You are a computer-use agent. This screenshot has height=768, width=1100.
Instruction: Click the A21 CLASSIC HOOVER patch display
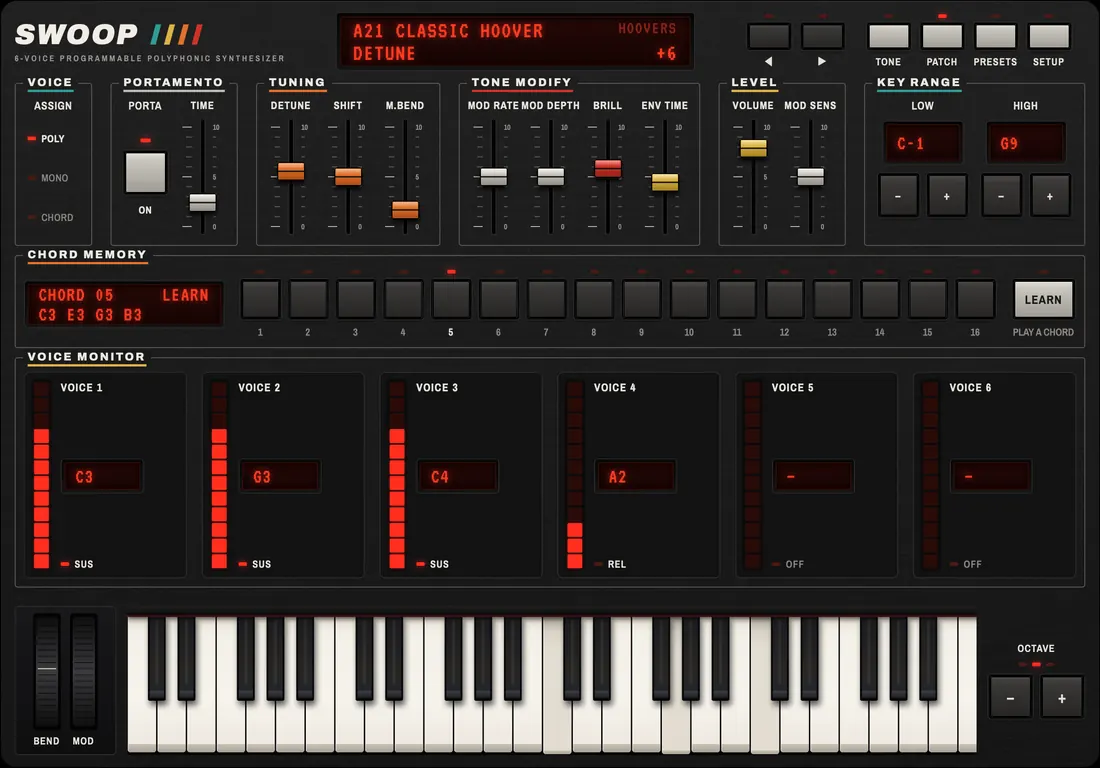coord(516,41)
